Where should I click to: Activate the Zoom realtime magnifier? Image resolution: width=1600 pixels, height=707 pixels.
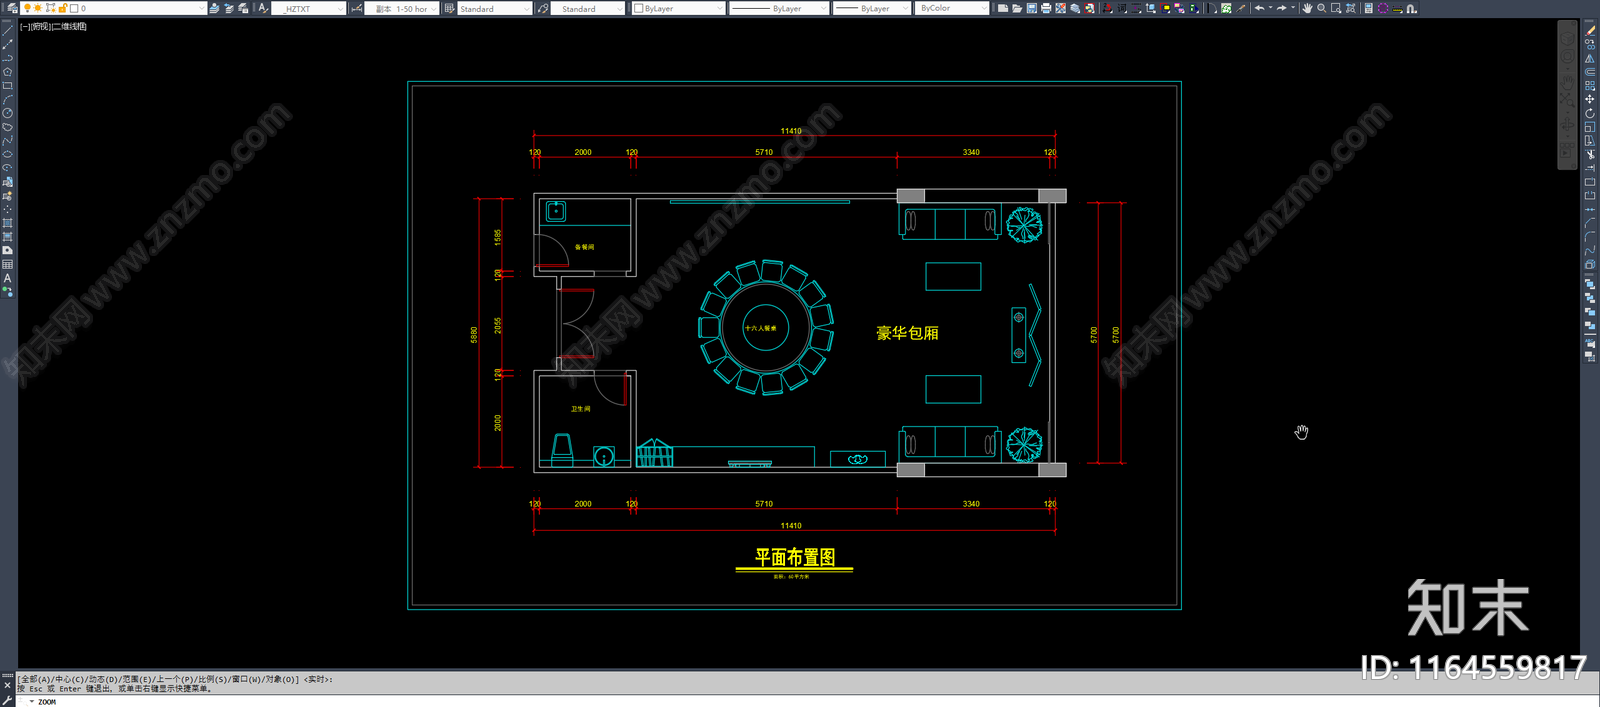1321,8
